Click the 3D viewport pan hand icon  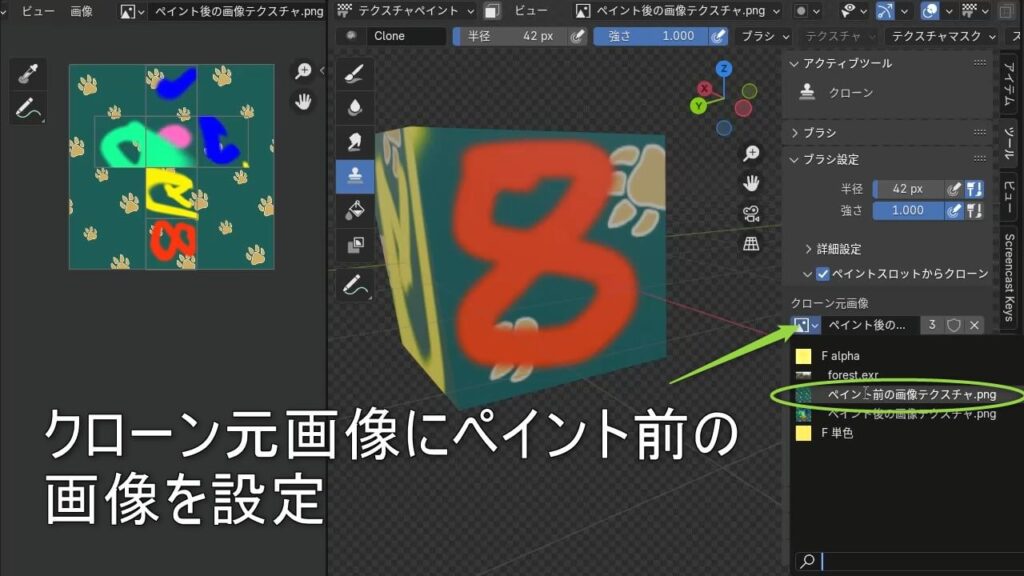point(751,183)
